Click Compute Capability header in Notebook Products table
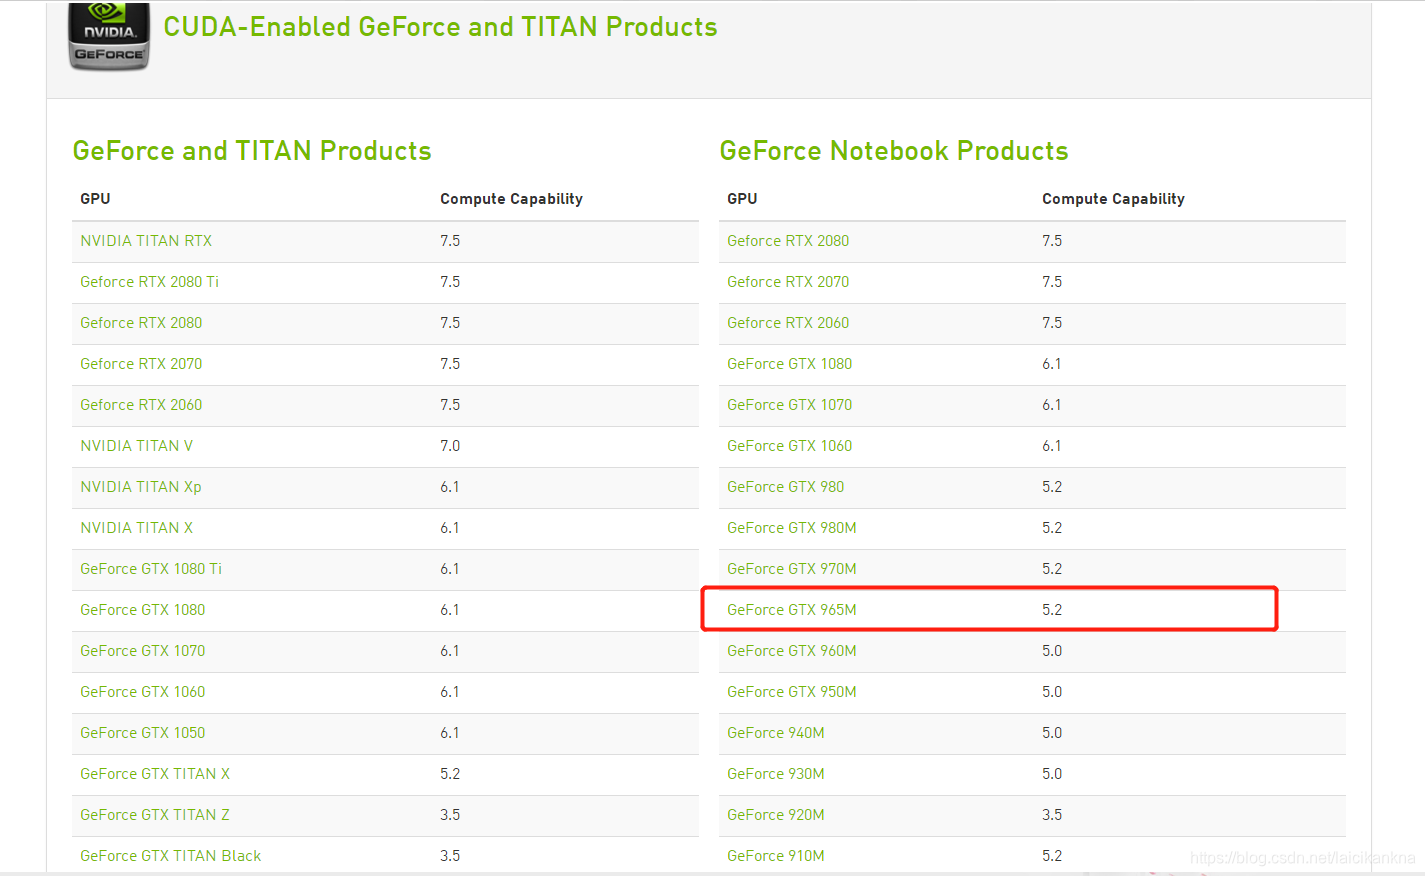The width and height of the screenshot is (1425, 876). [1113, 199]
